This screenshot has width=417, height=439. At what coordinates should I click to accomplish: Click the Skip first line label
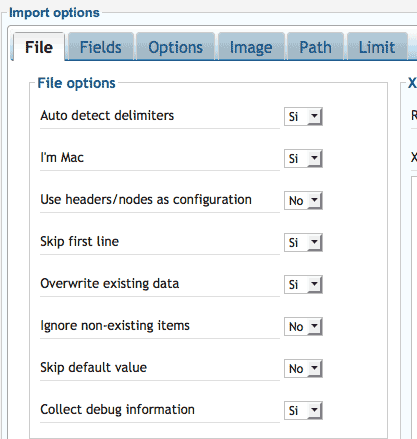point(79,242)
